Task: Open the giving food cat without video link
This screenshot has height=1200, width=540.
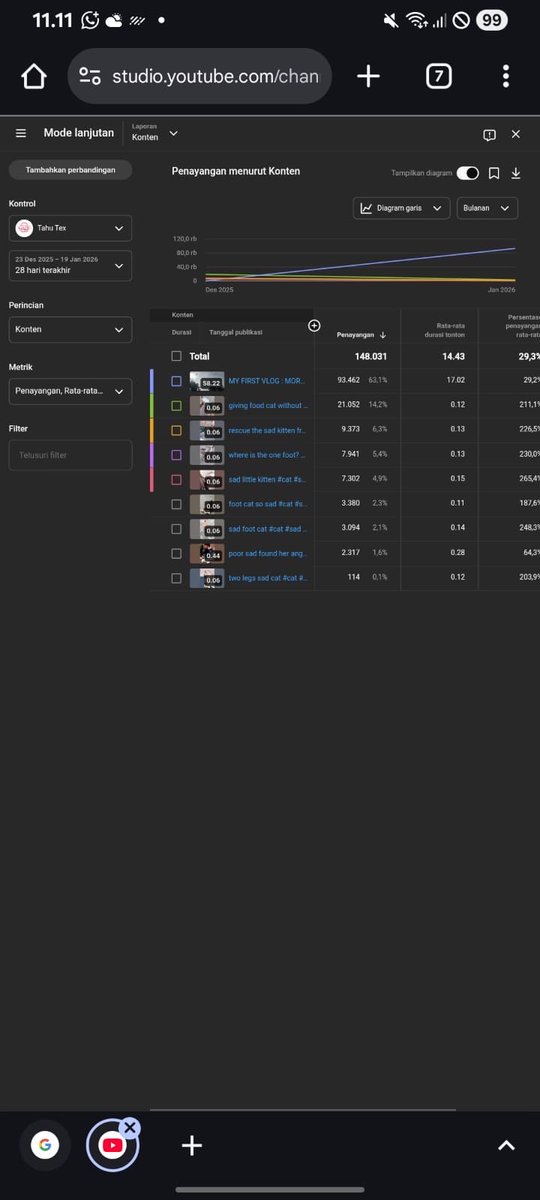Action: point(268,406)
